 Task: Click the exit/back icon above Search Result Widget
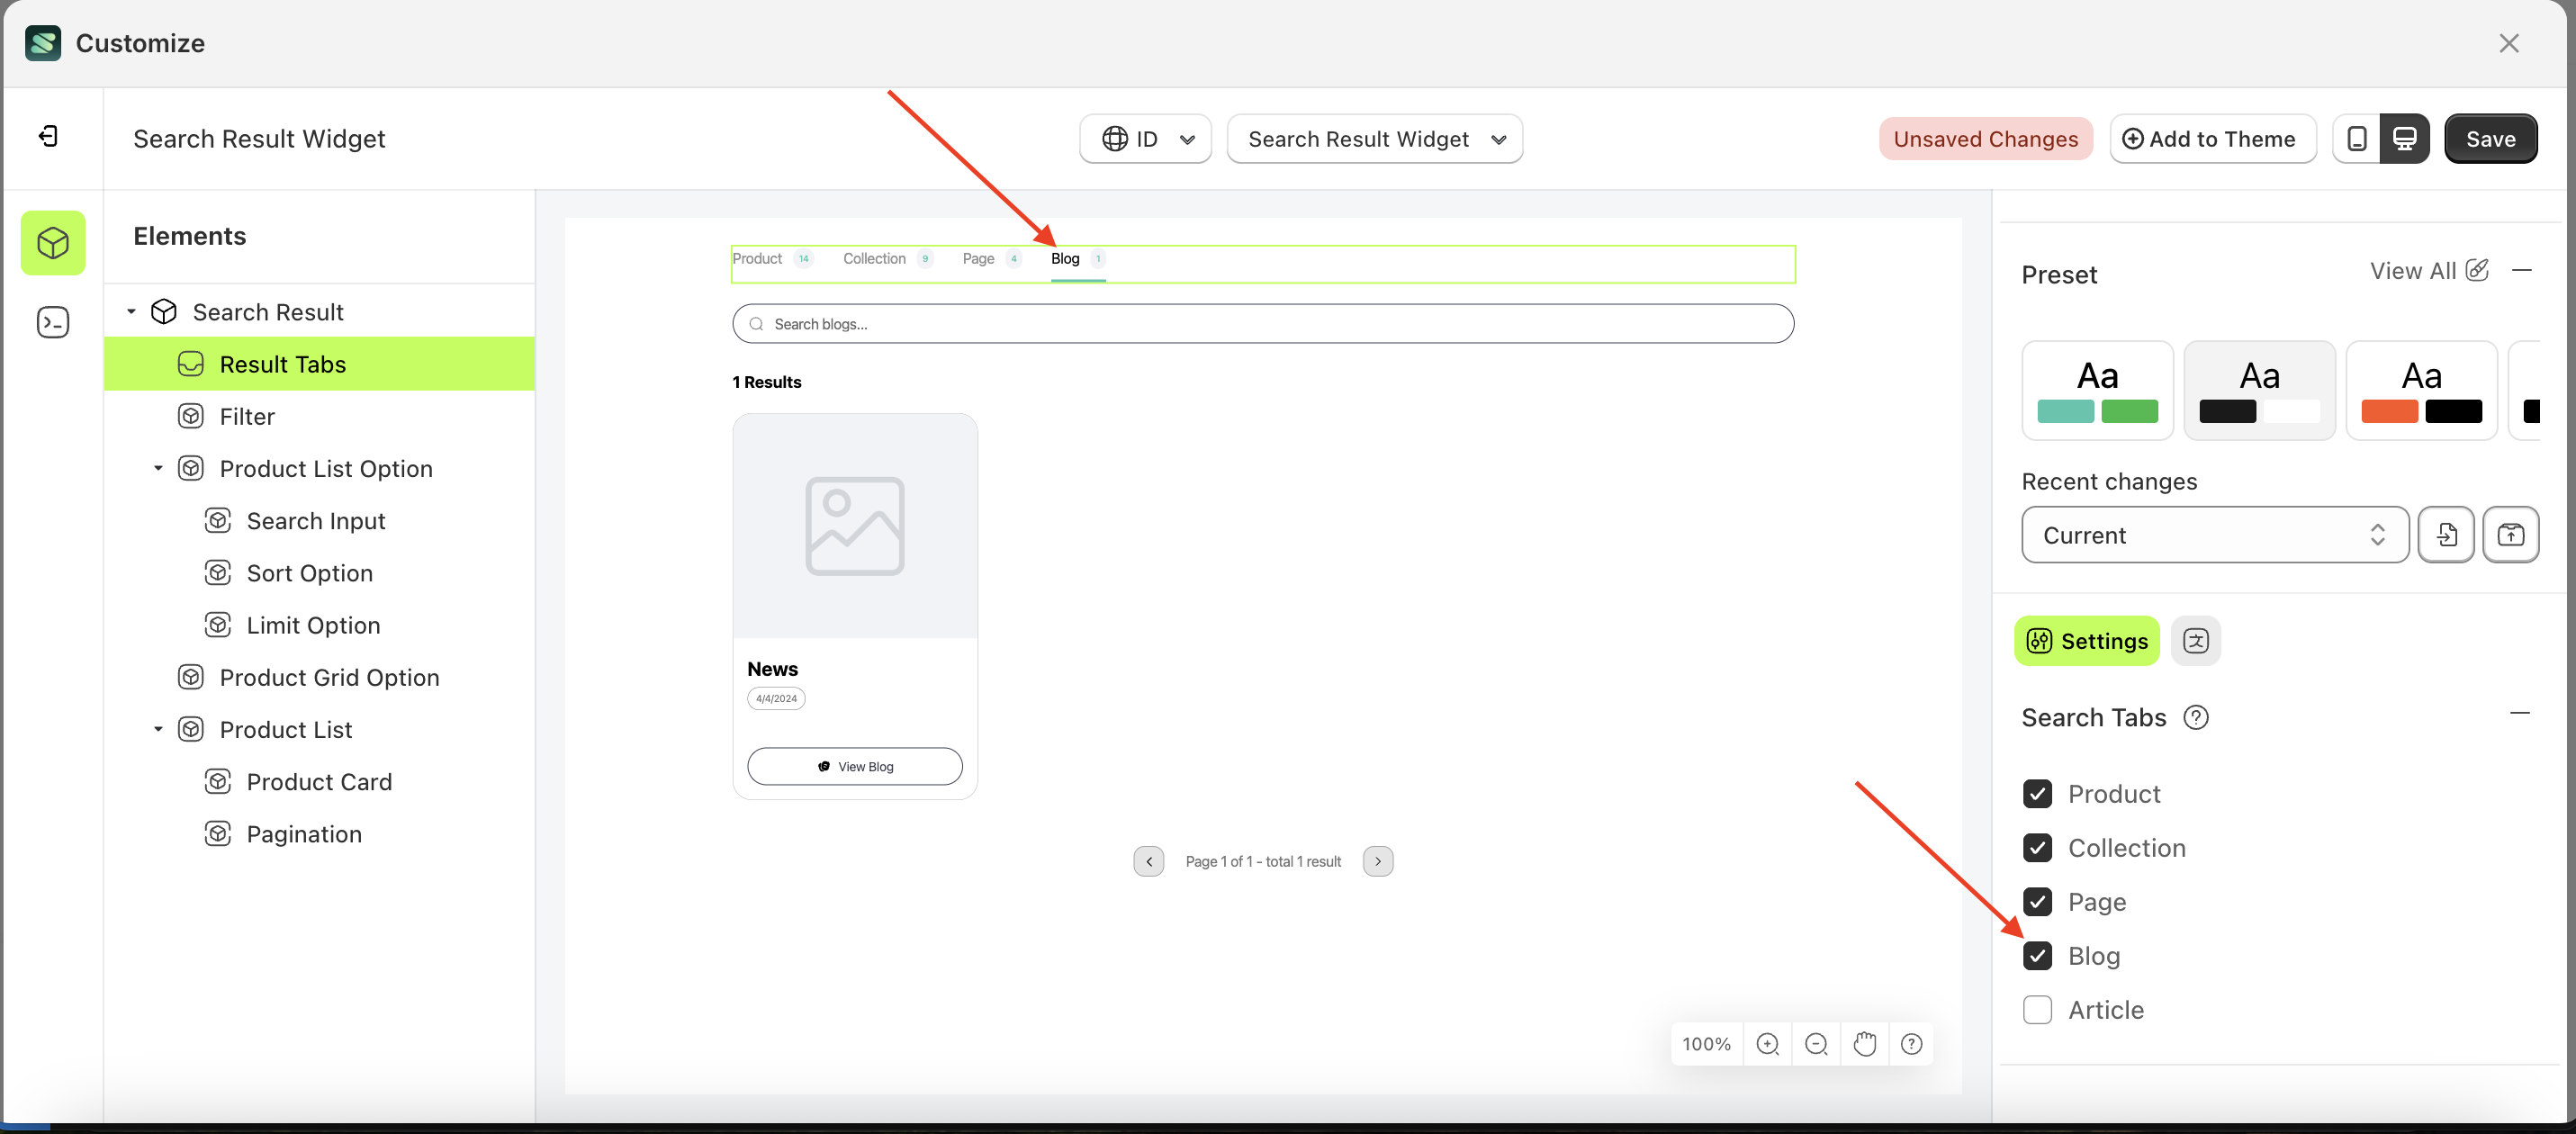pyautogui.click(x=46, y=135)
